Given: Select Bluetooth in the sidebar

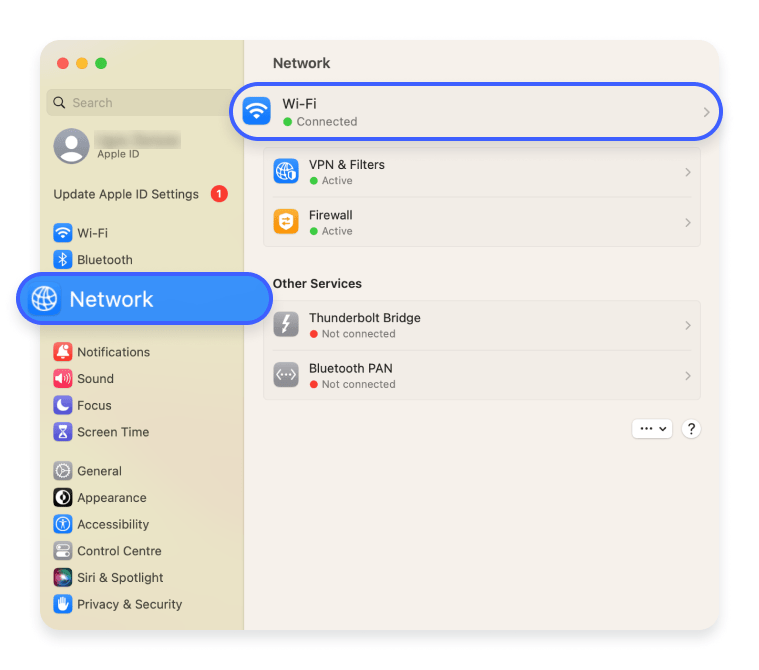Looking at the screenshot, I should (x=105, y=259).
